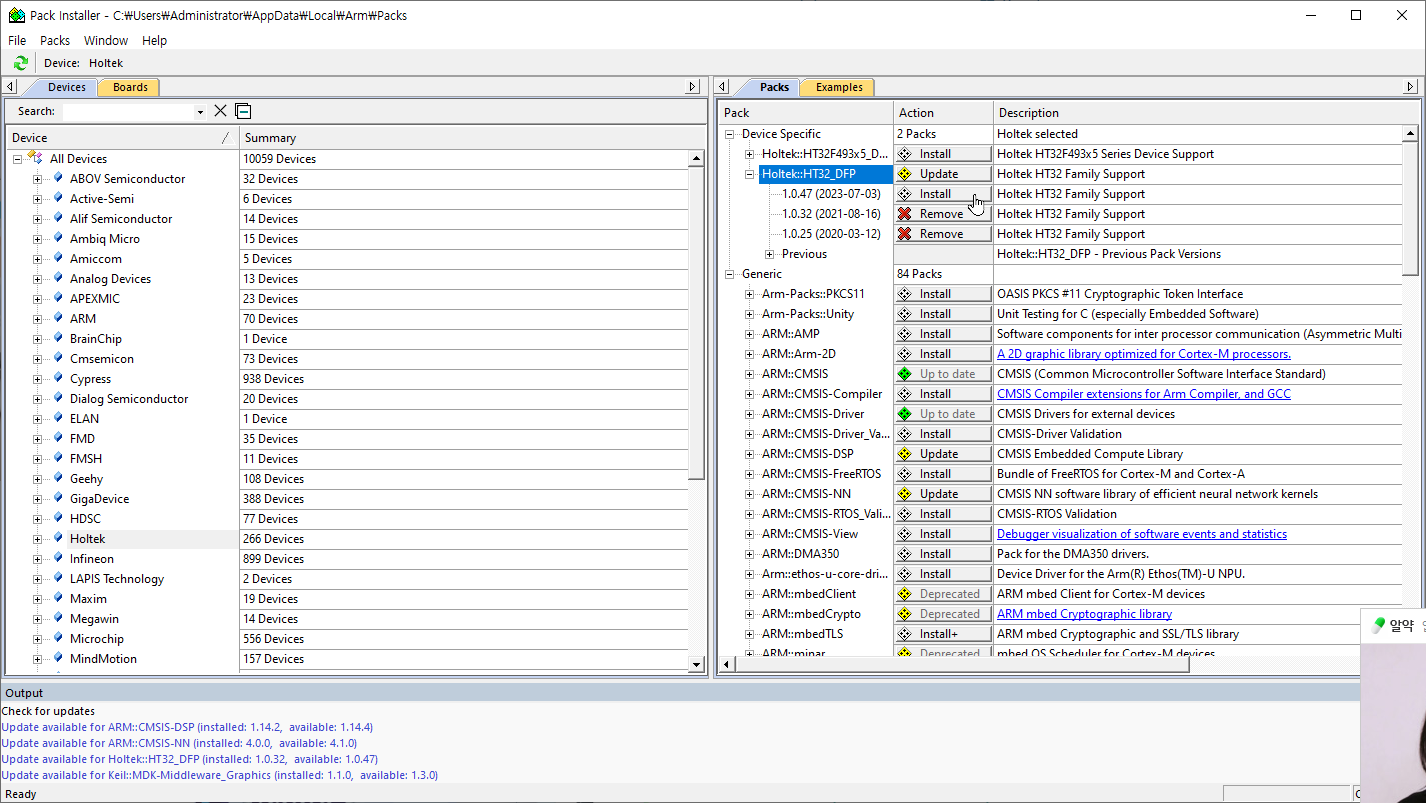Open the Window menu
Image resolution: width=1426 pixels, height=803 pixels.
tap(106, 41)
